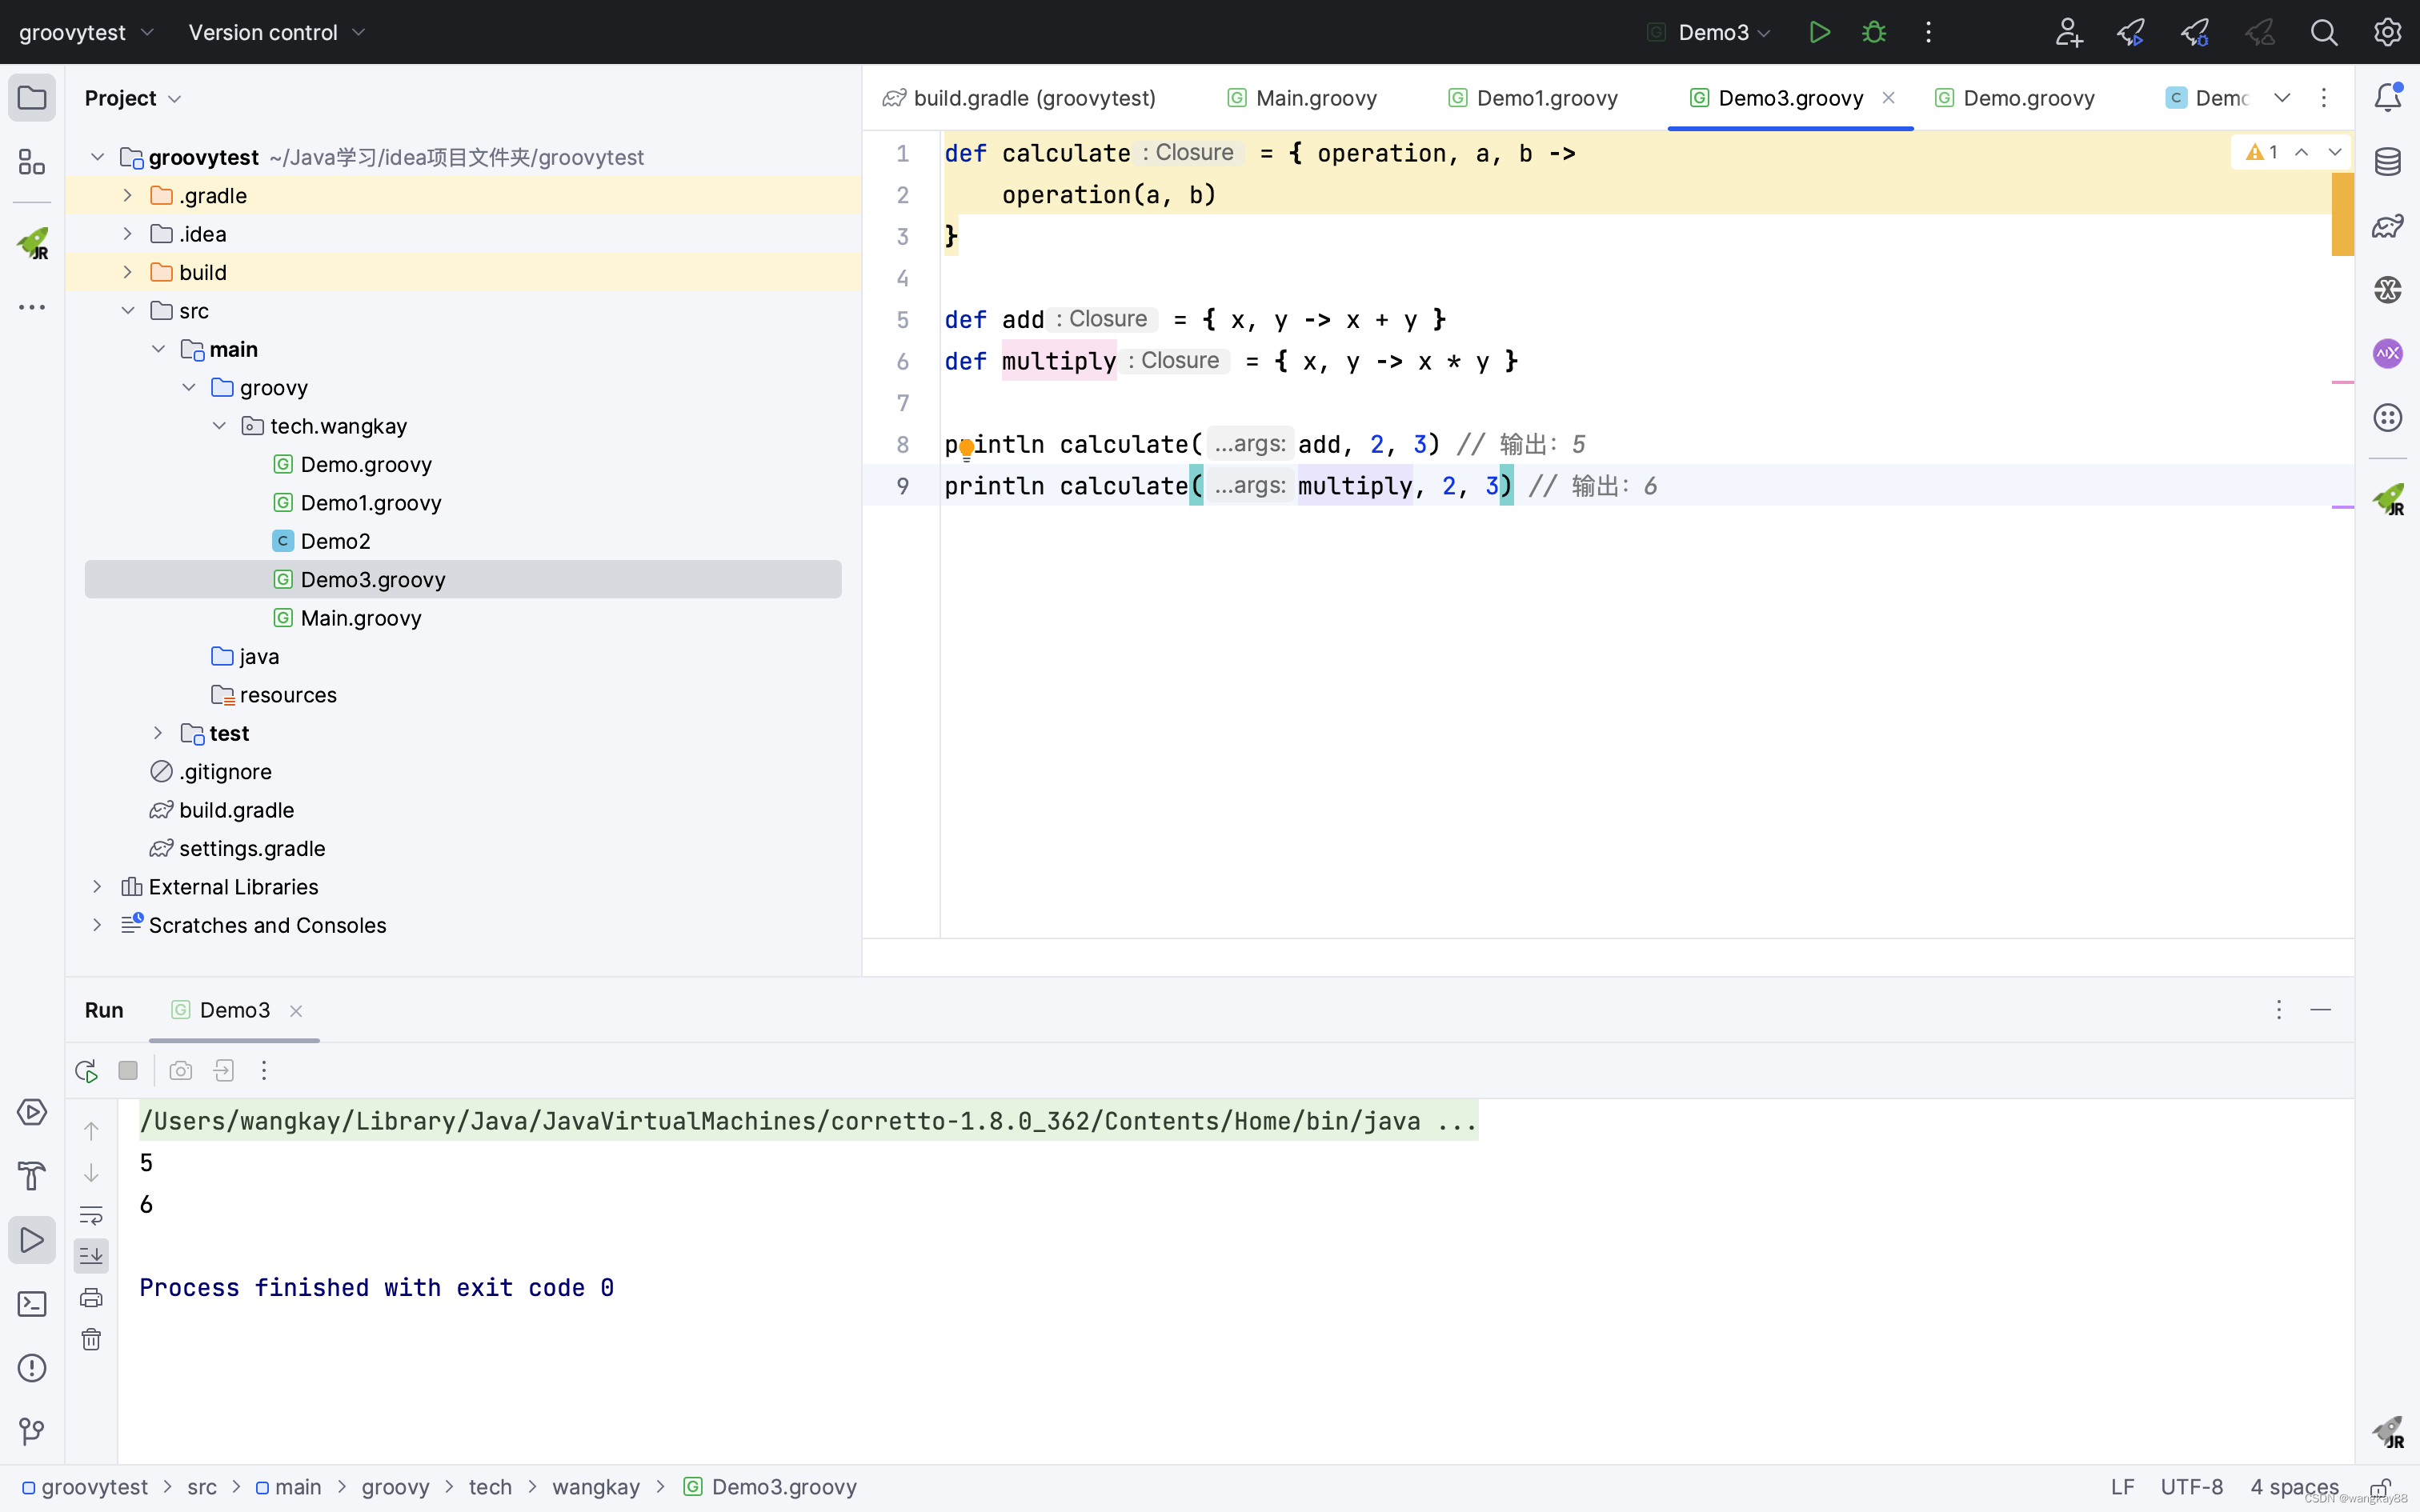Image resolution: width=2420 pixels, height=1512 pixels.
Task: Open Code With Me add-user icon
Action: [x=2068, y=32]
